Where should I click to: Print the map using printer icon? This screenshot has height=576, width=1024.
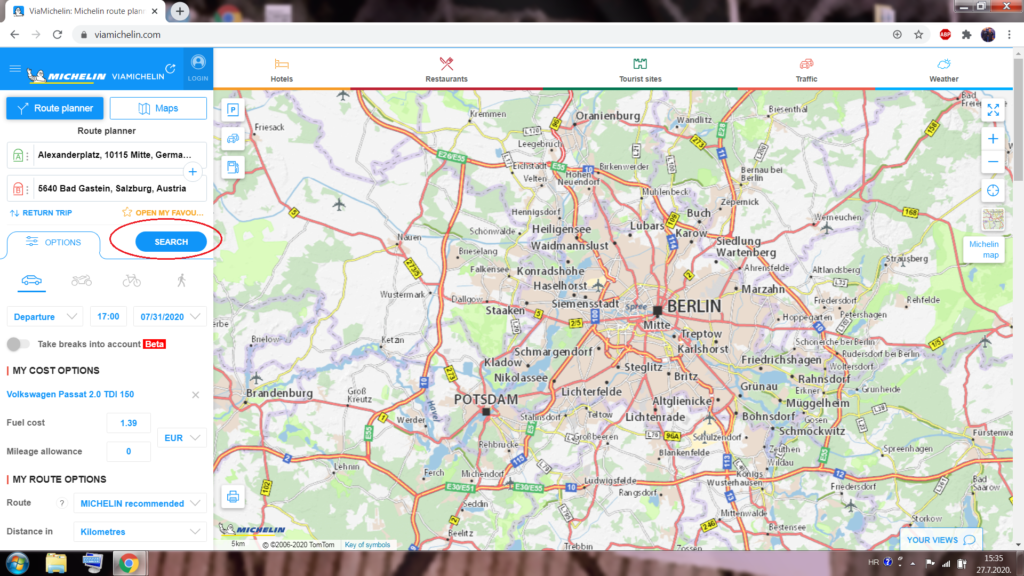coord(233,496)
